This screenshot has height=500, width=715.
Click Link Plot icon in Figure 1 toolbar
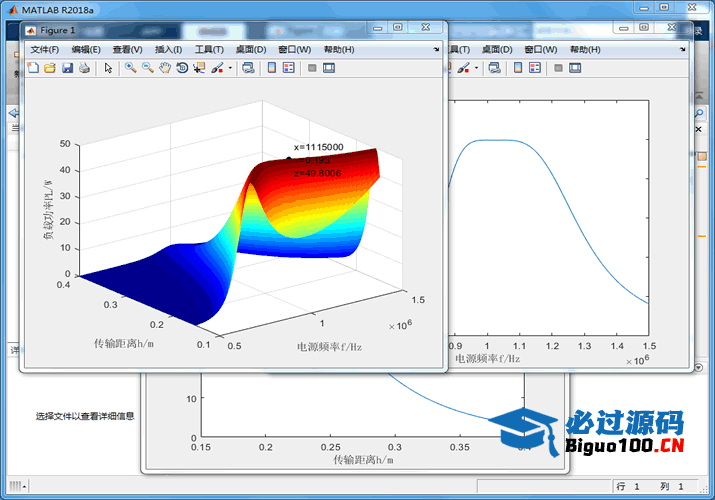[x=248, y=68]
